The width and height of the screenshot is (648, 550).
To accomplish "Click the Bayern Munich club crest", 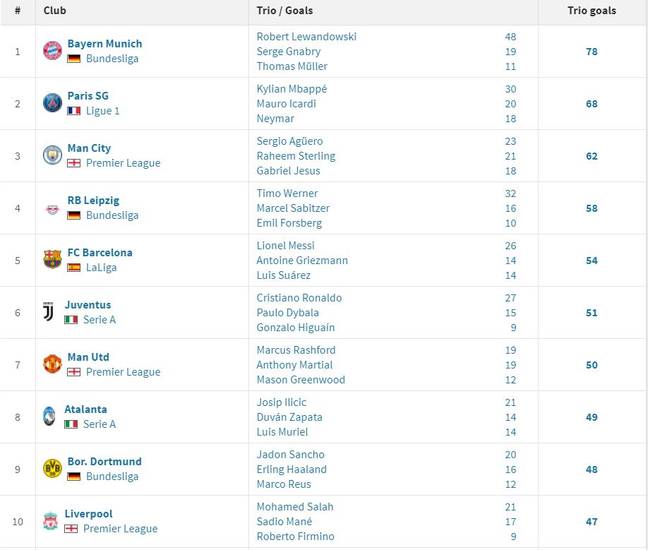I will (x=52, y=51).
